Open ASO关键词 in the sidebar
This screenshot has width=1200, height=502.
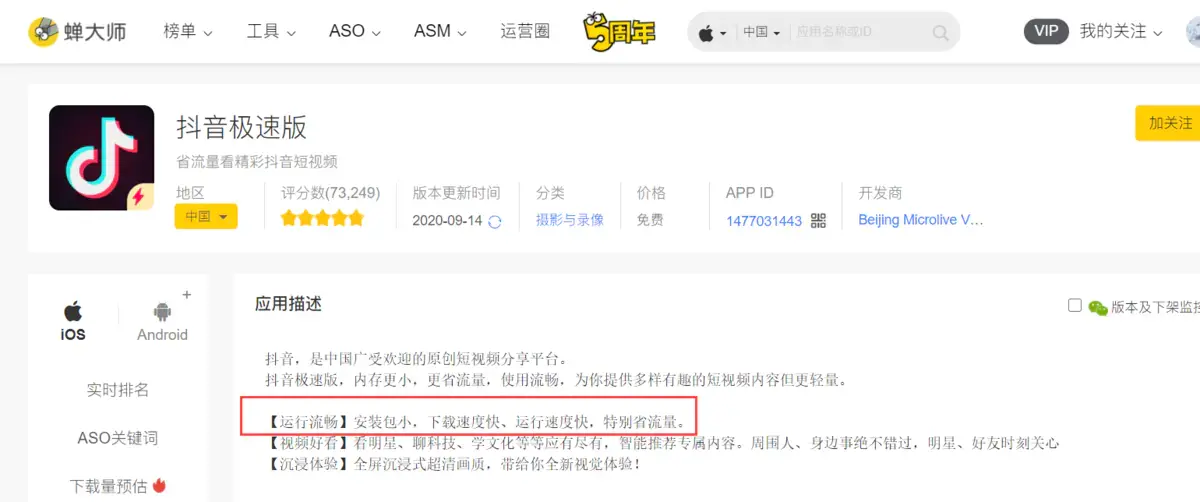pos(118,438)
